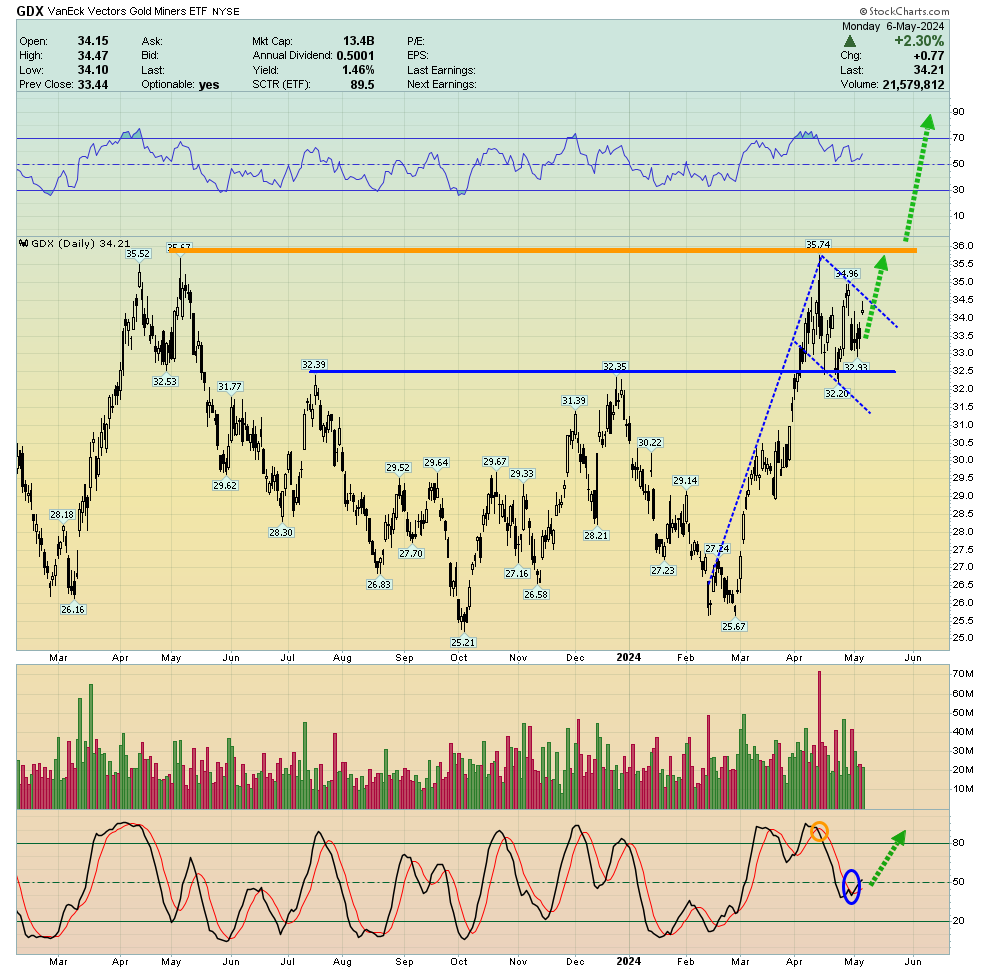Select the 29.14 price label
Viewport: 990px width, 970px height.
coord(685,481)
